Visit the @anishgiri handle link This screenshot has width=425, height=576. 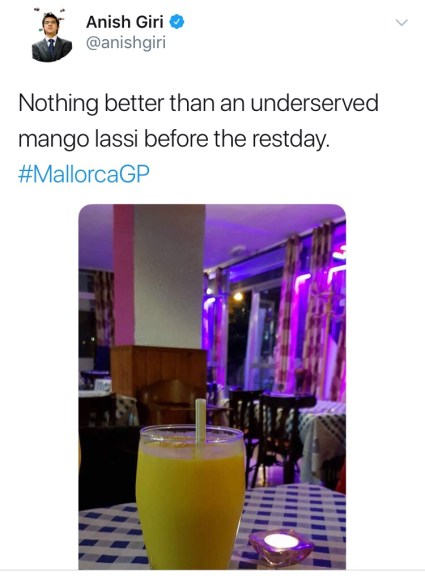(126, 43)
